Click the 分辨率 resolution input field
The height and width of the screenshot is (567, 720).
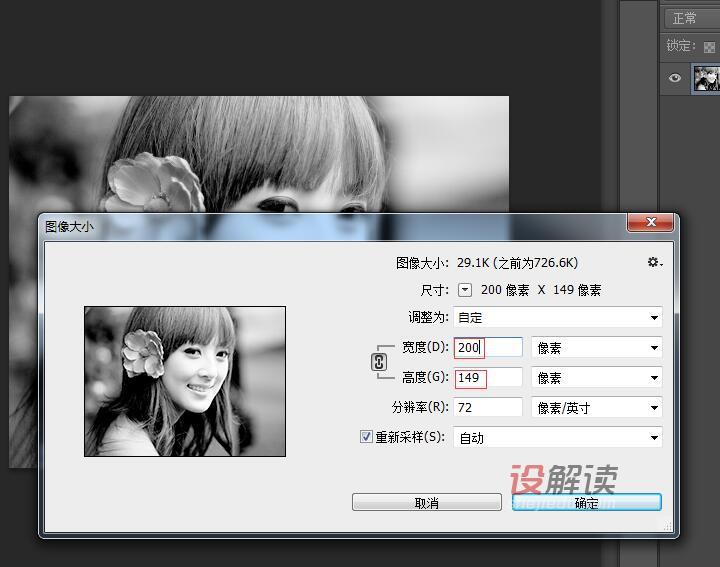point(488,408)
